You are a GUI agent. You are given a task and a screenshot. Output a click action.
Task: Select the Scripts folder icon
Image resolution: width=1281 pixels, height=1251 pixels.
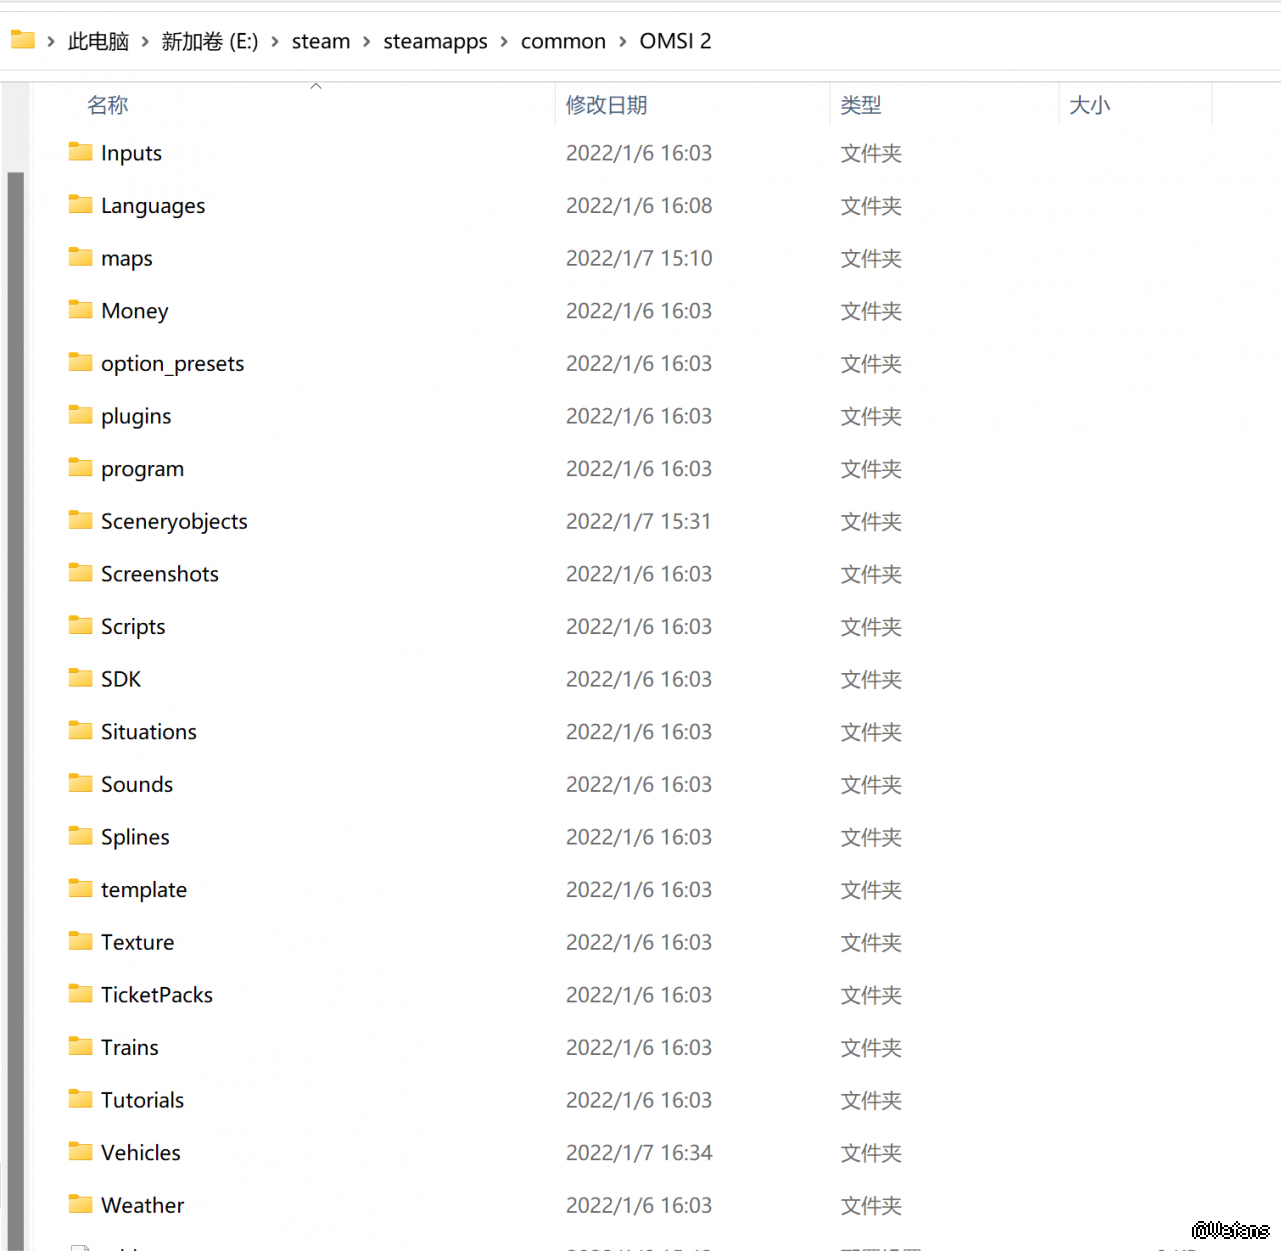[x=80, y=626]
